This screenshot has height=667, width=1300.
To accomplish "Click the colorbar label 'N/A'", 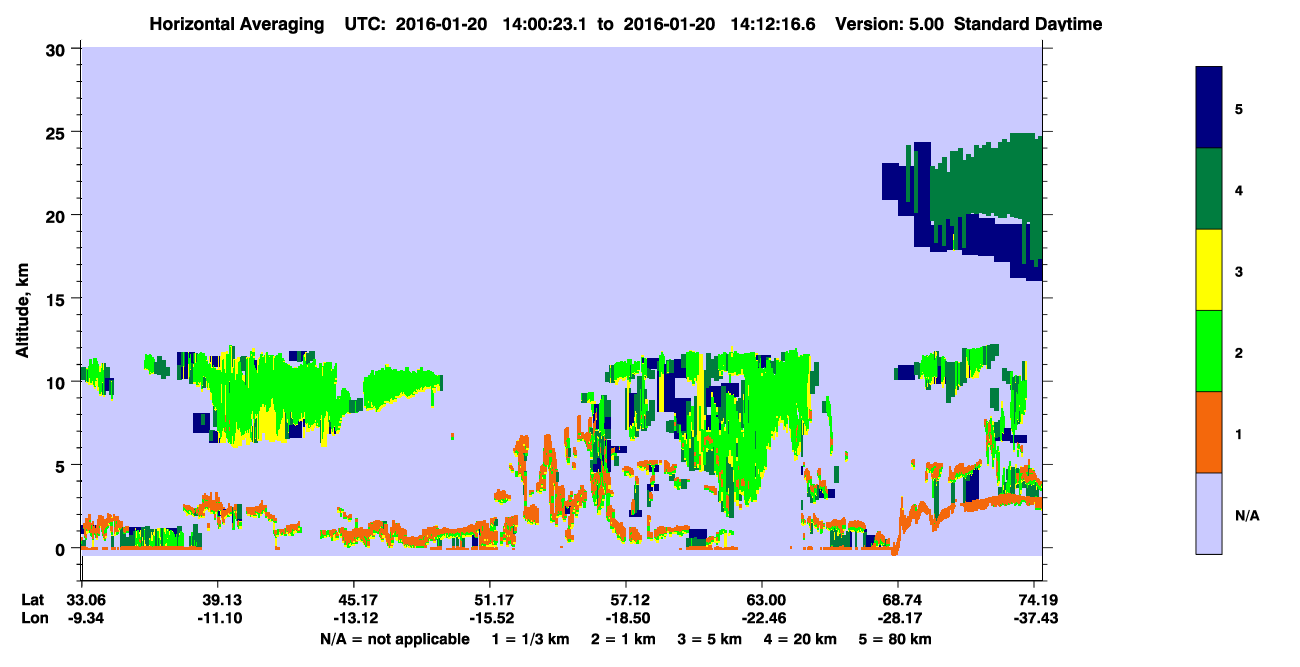I will [x=1246, y=516].
